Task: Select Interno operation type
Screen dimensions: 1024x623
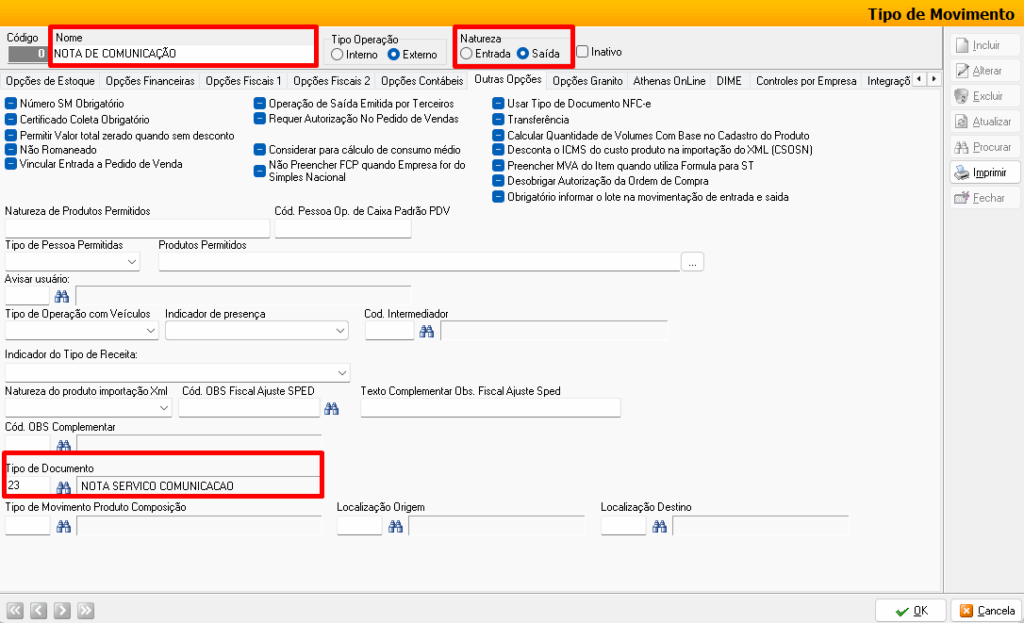Action: pyautogui.click(x=338, y=54)
